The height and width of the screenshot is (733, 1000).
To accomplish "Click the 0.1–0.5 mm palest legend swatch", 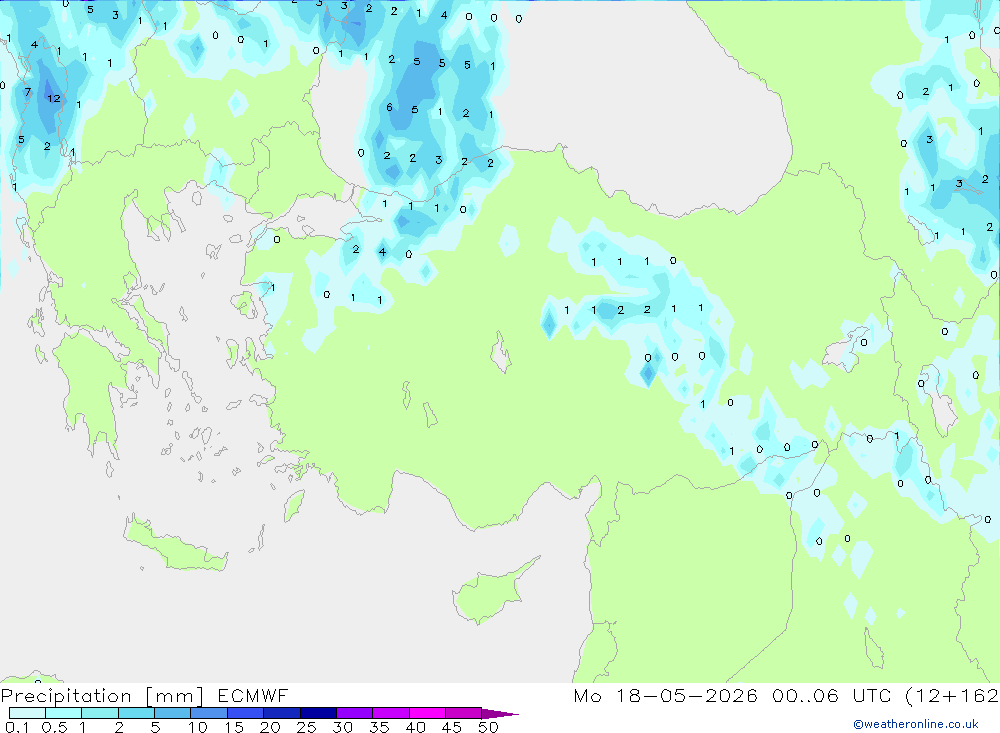I will point(27,713).
